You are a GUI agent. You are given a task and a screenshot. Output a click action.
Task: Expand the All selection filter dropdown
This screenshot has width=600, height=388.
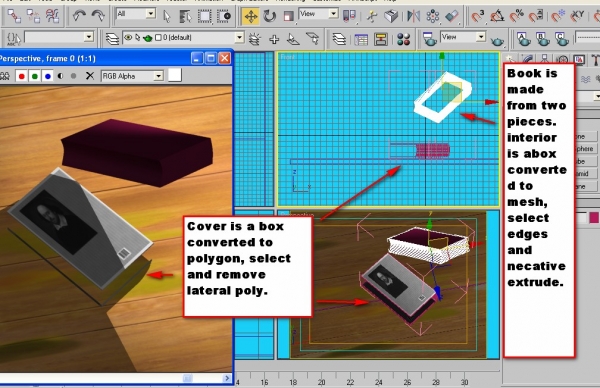point(135,14)
